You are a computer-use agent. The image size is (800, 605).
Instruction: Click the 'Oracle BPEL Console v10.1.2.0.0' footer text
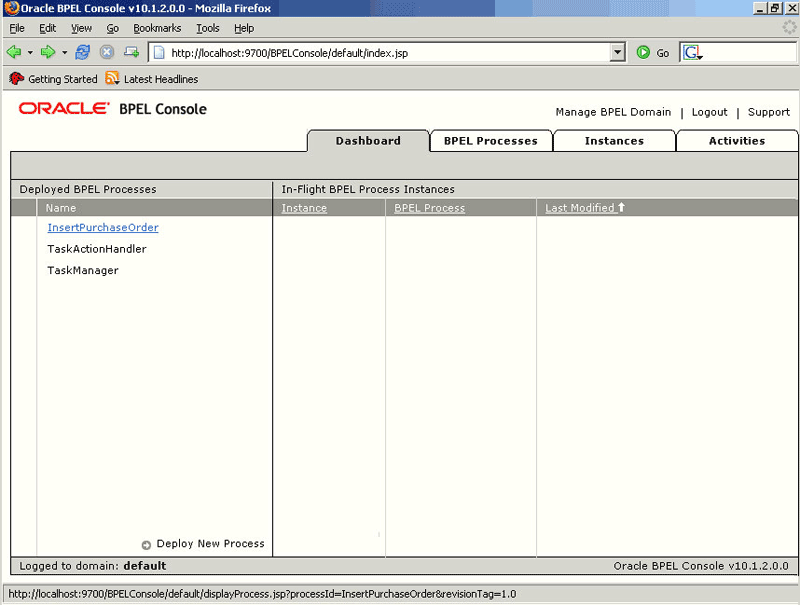[x=701, y=566]
